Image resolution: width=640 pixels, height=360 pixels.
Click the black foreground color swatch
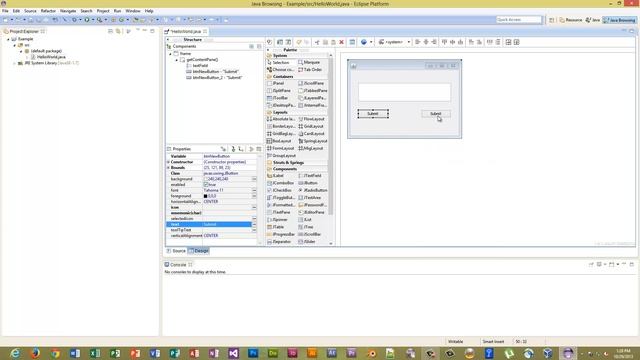[206, 196]
